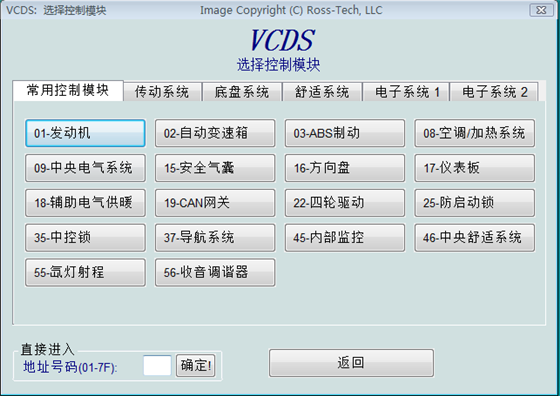
Task: Open the 02-自动变速箱 module
Action: (x=215, y=133)
